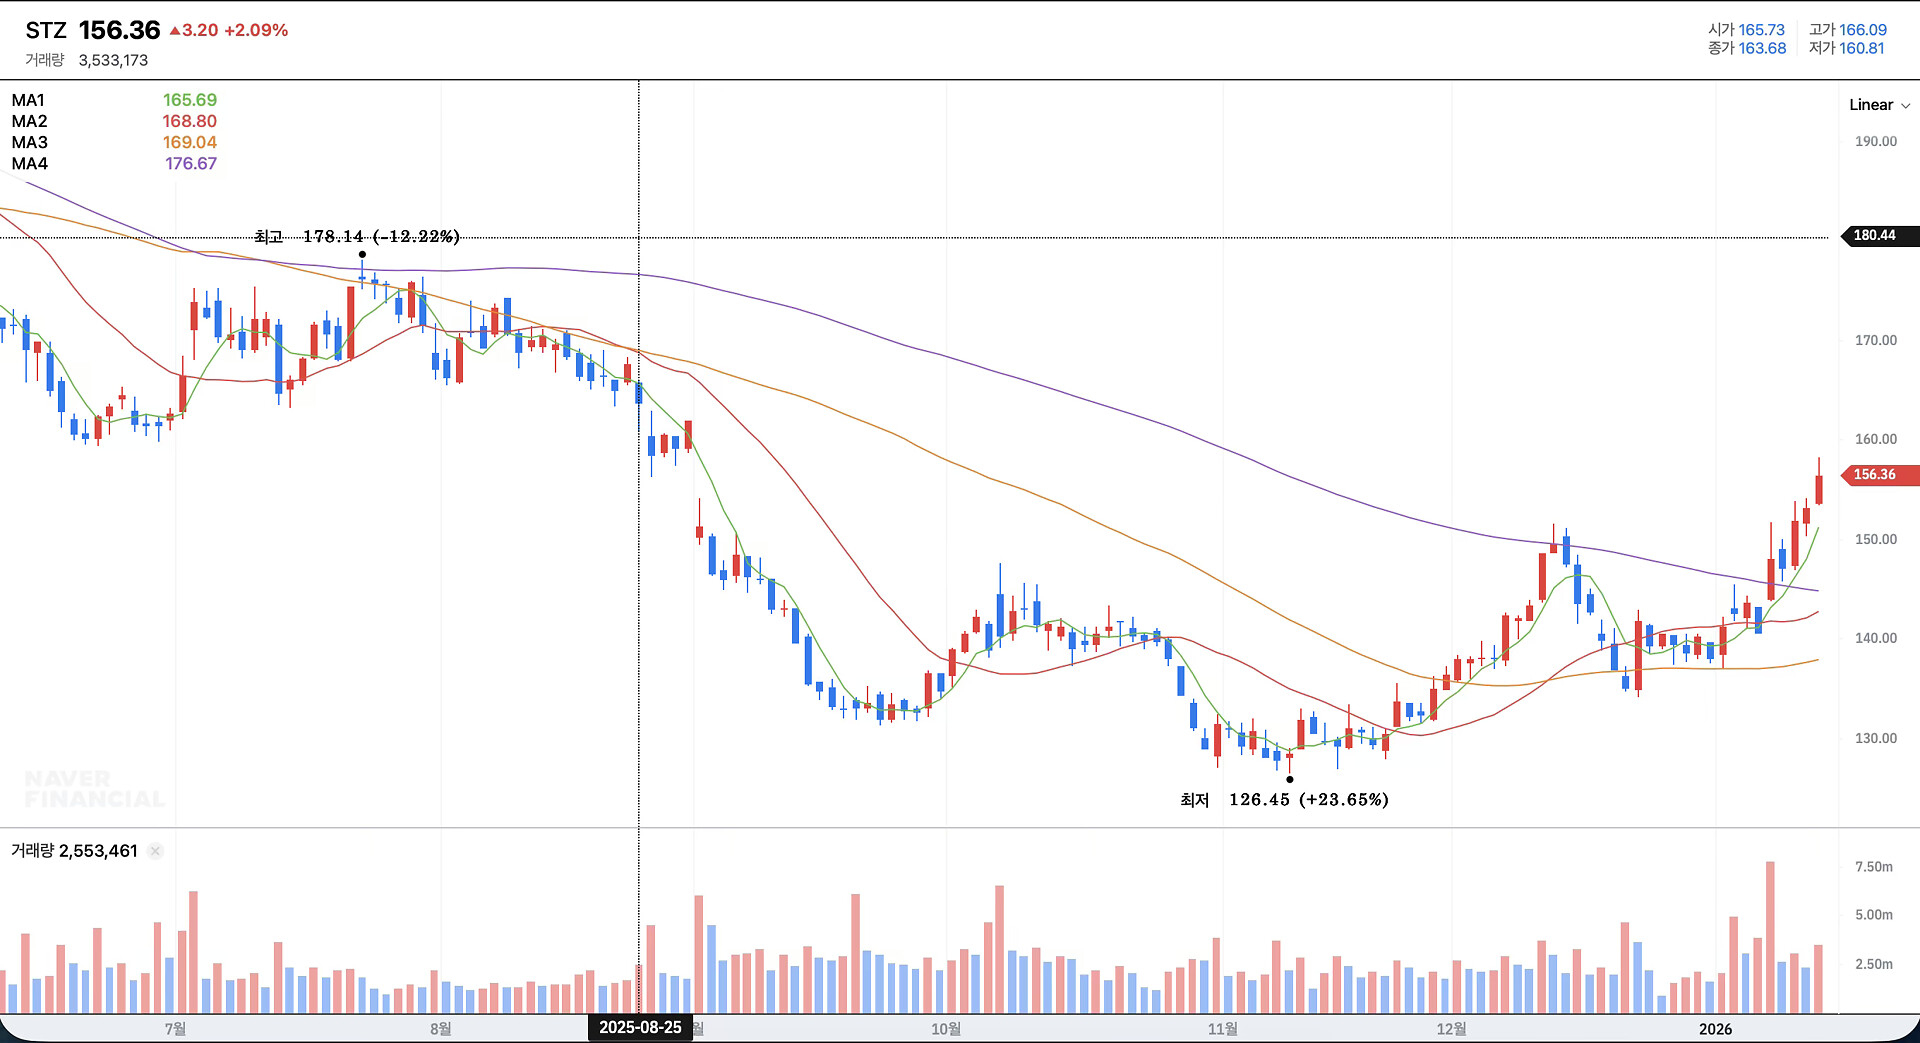This screenshot has width=1920, height=1043.
Task: Click the 2025-08-25 date label on the time axis
Action: click(640, 1028)
